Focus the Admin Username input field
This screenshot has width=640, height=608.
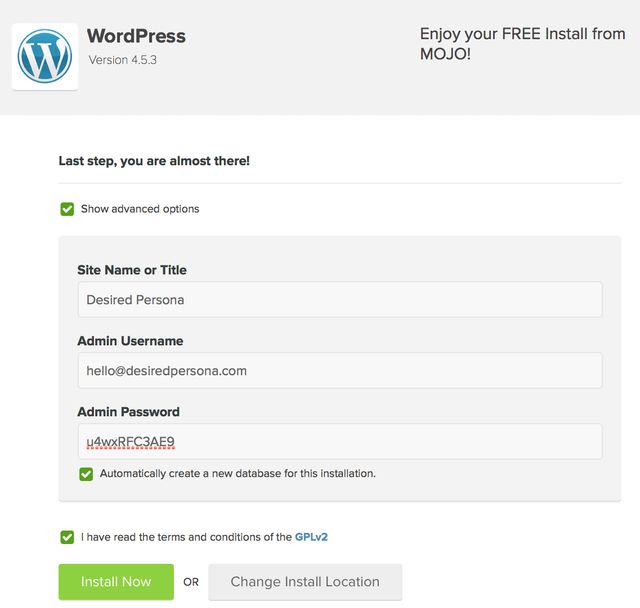[x=340, y=370]
